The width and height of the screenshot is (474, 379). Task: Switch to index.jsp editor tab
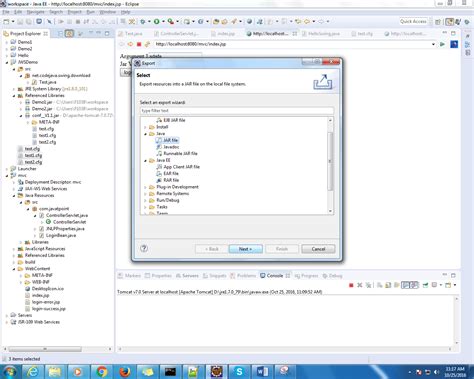click(223, 34)
